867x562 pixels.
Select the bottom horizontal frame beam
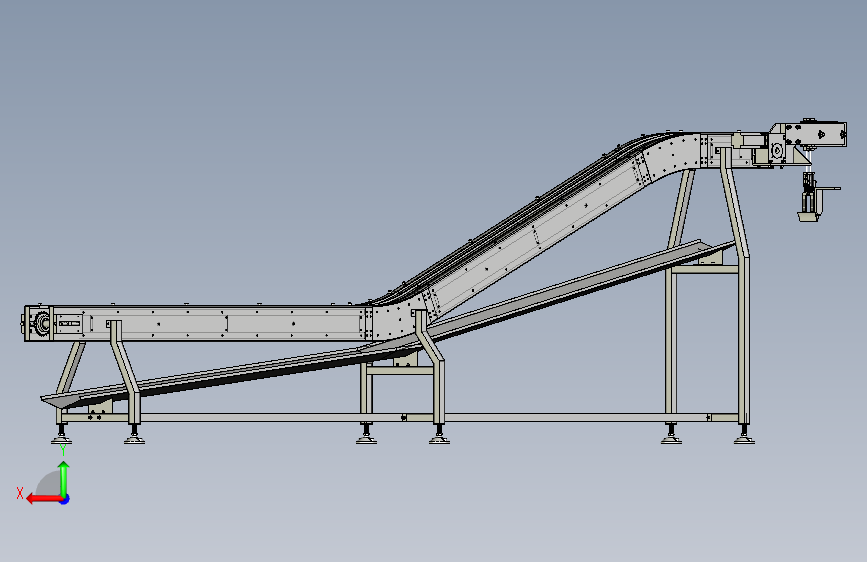coord(398,417)
